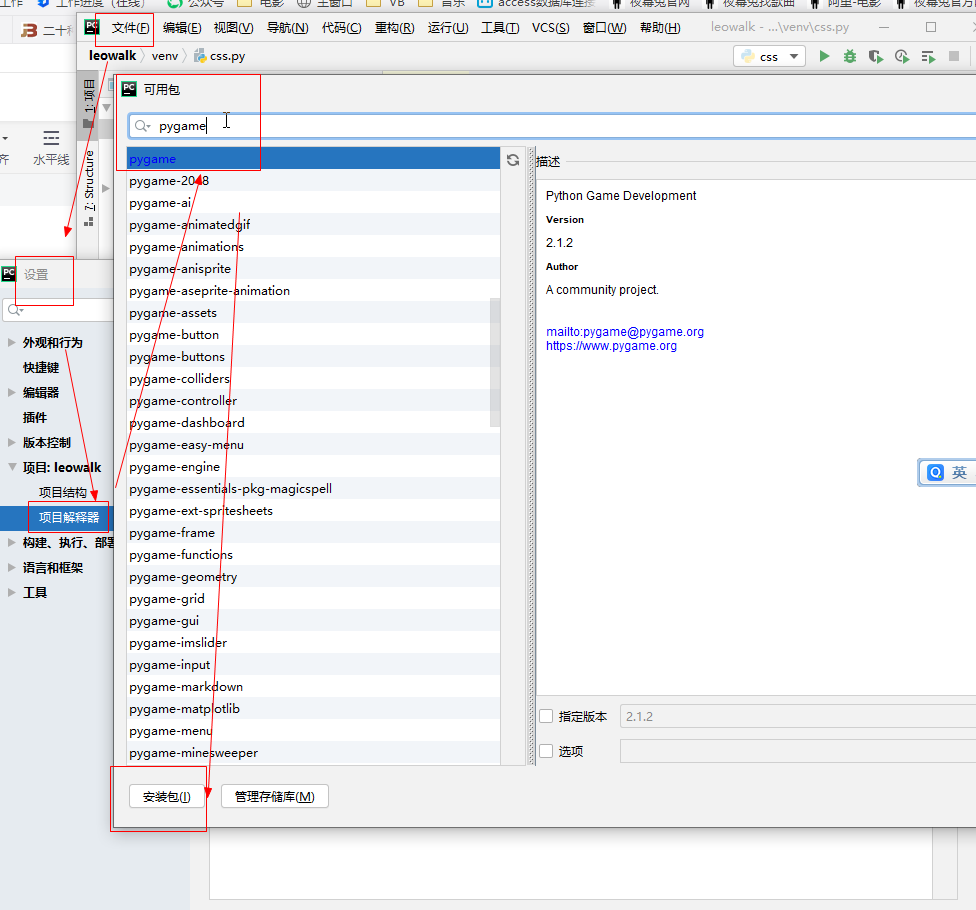Click the 管理存储库(M) button
976x910 pixels.
274,796
